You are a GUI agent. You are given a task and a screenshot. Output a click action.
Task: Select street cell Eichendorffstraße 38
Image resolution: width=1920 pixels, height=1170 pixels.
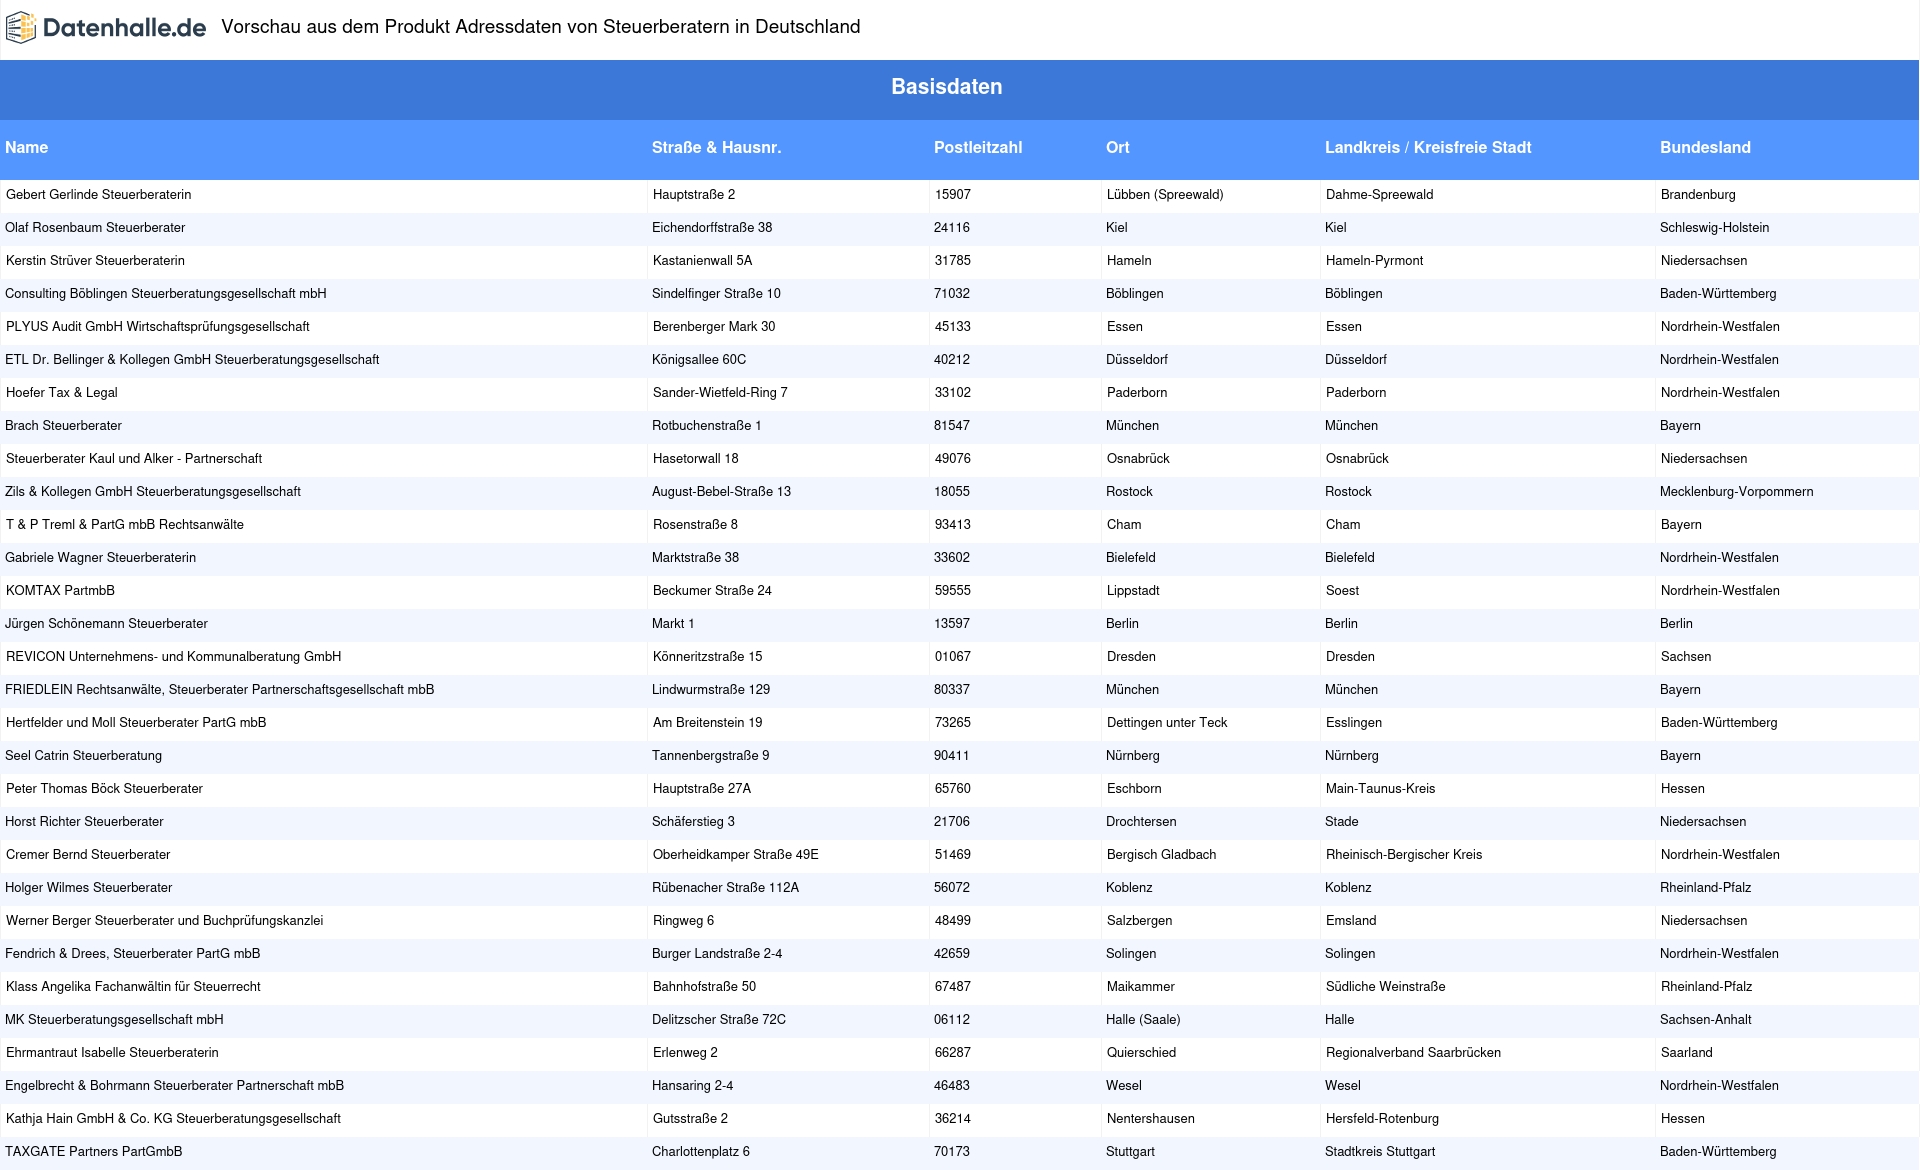point(712,228)
